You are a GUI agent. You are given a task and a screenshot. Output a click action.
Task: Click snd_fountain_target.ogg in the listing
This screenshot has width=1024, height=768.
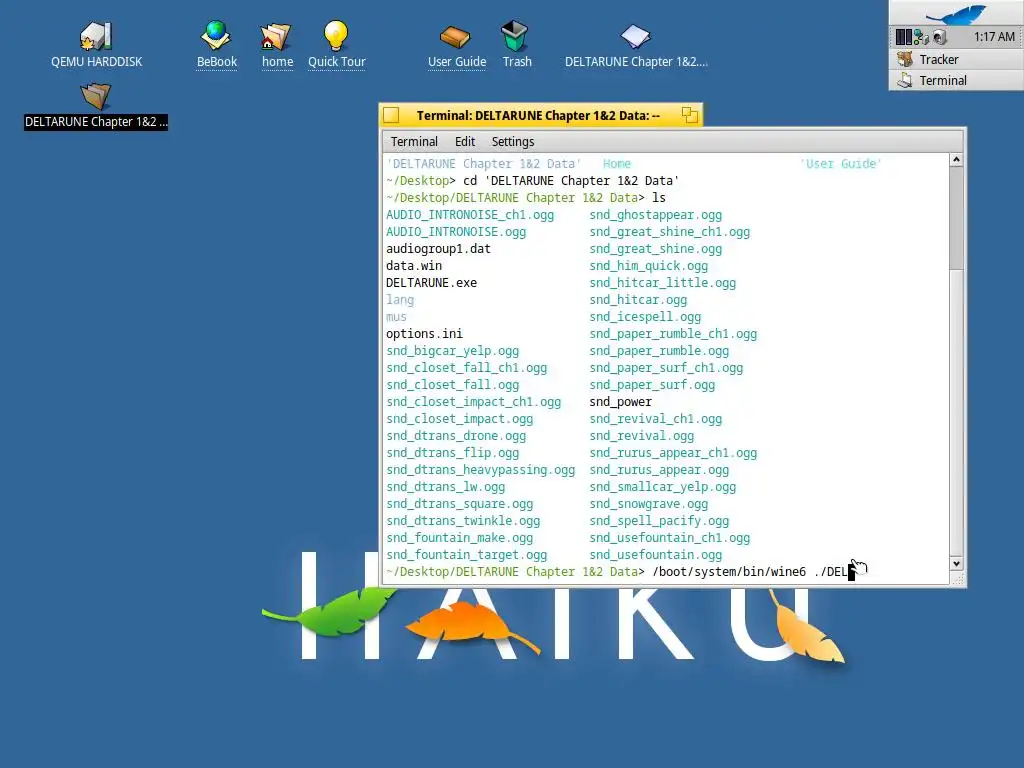(466, 554)
